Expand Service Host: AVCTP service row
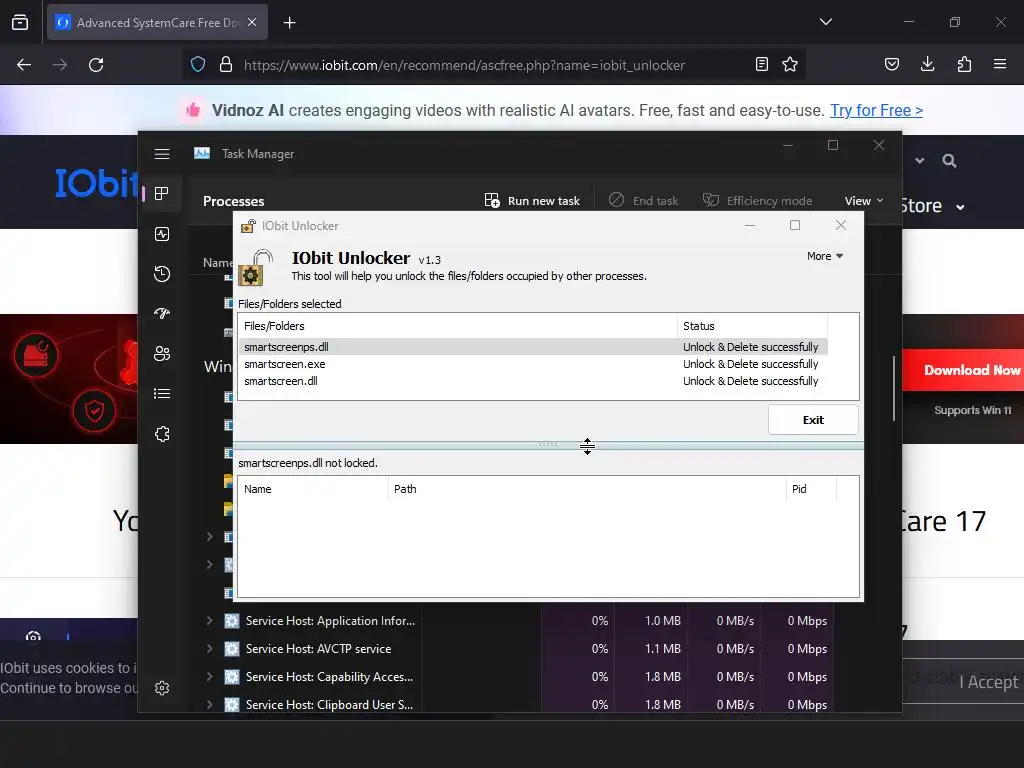This screenshot has width=1024, height=768. pos(210,648)
